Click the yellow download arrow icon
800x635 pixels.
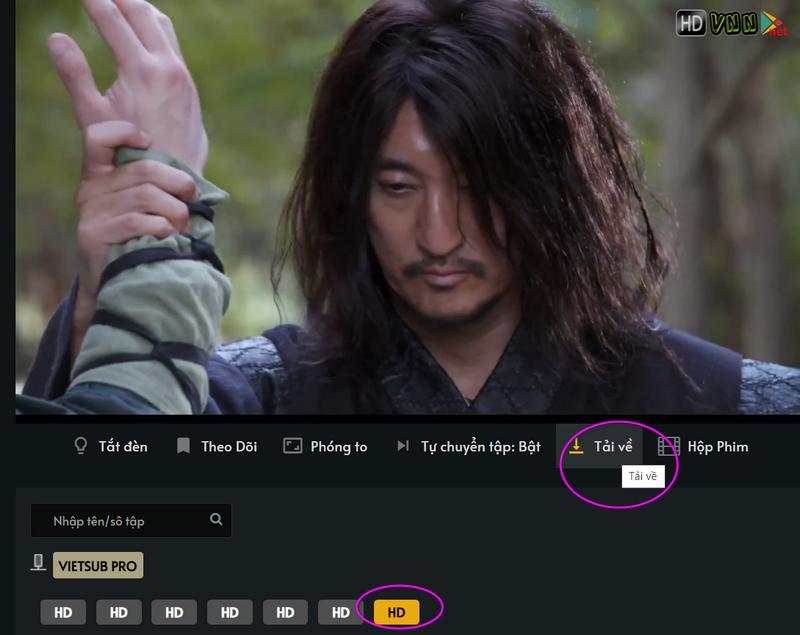click(x=576, y=446)
